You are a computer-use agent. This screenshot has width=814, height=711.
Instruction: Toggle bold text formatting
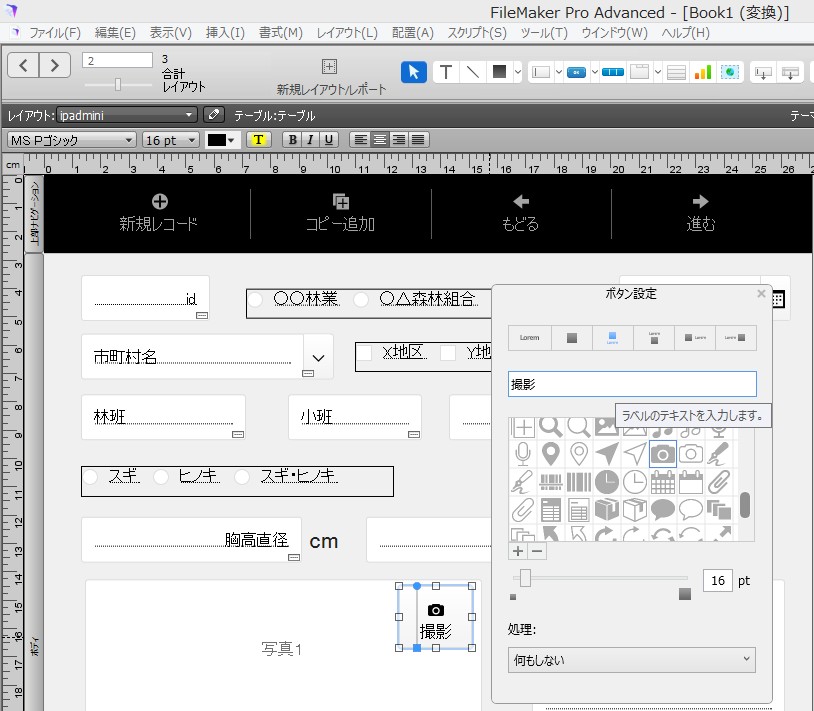coord(292,140)
